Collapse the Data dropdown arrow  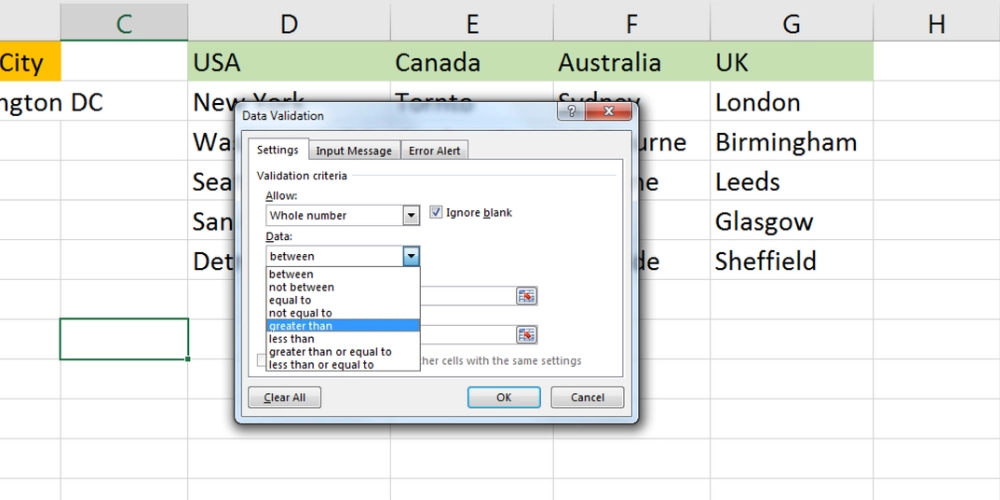tap(411, 256)
